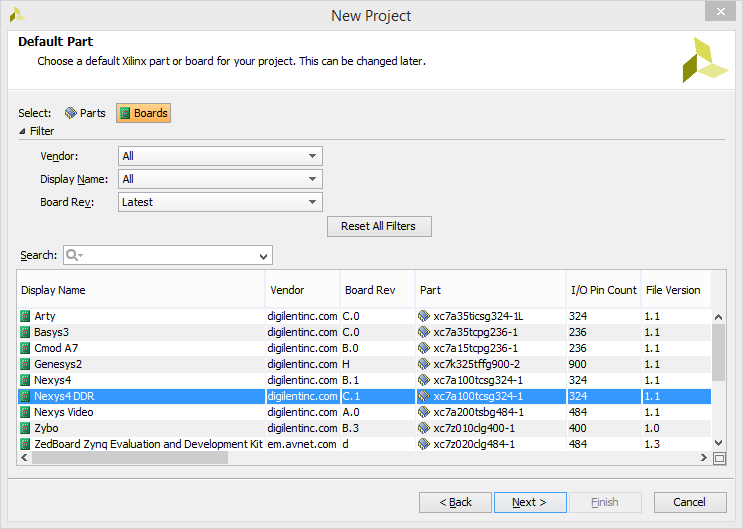This screenshot has width=743, height=529.
Task: Close the New Project dialog
Action: coord(720,11)
